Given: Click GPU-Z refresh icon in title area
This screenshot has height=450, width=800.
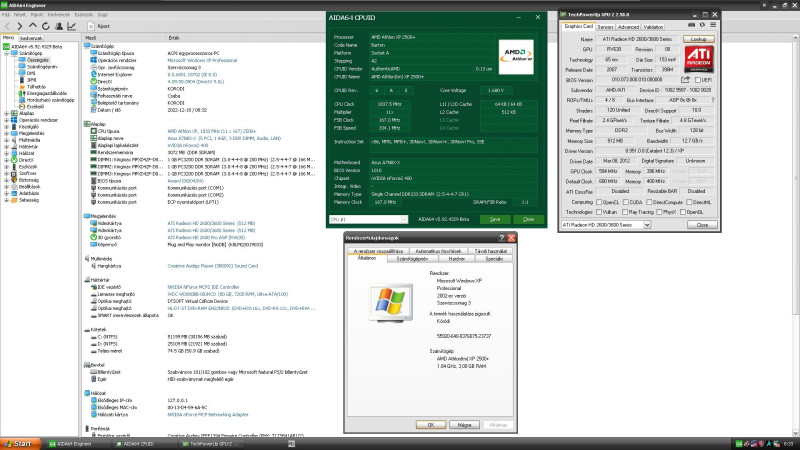Looking at the screenshot, I should [702, 24].
